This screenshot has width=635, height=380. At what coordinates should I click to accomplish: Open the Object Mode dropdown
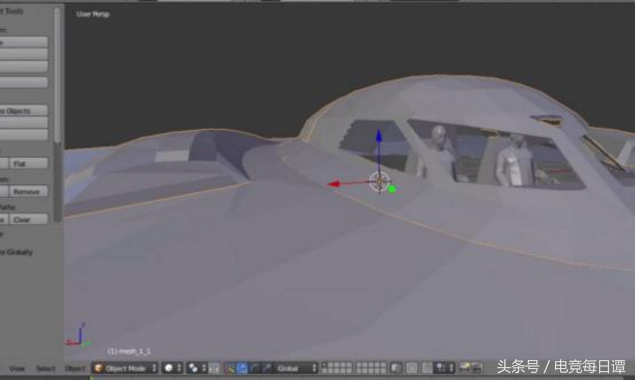click(125, 368)
